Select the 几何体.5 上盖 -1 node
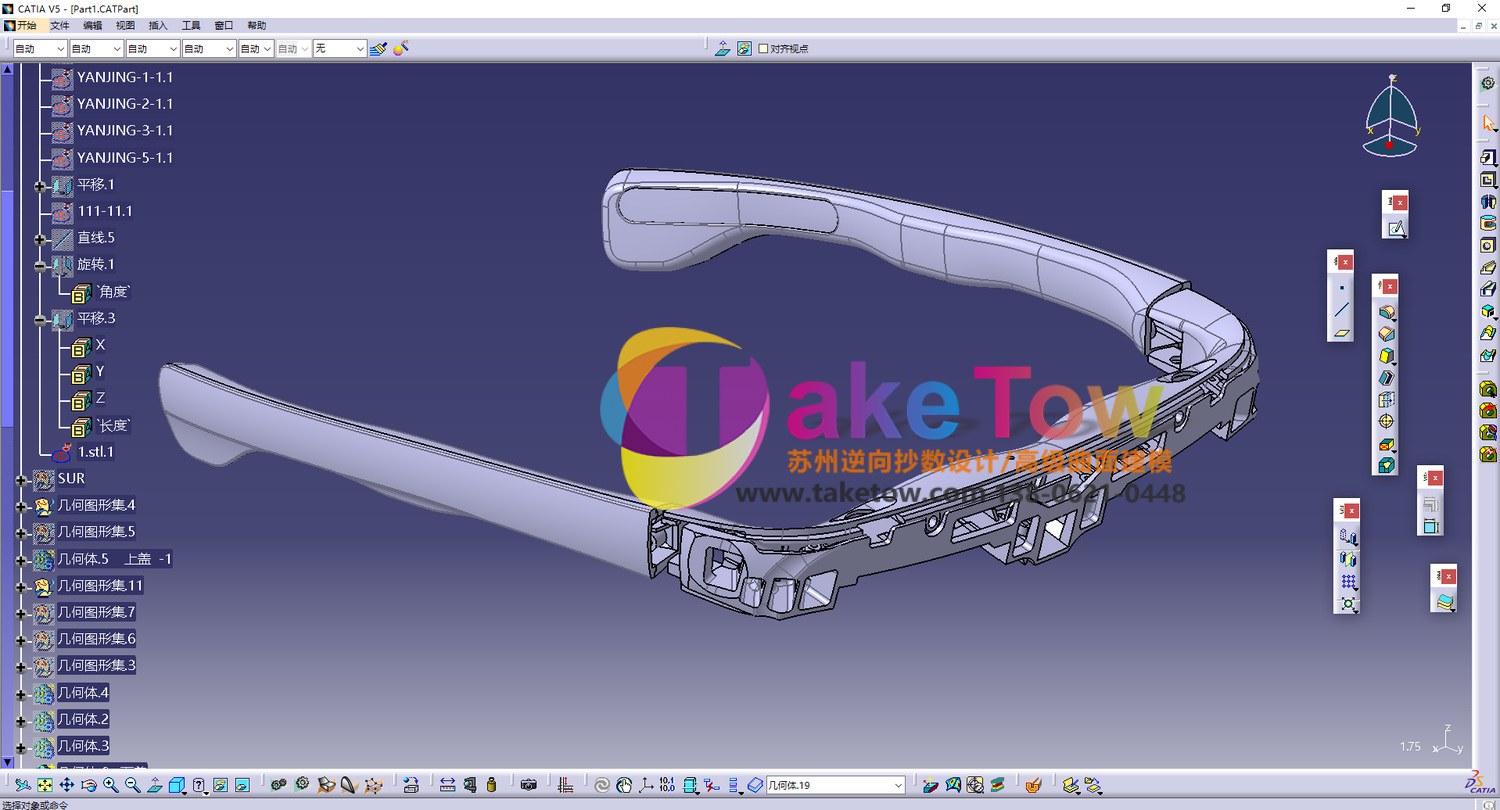The image size is (1500, 810). (114, 559)
